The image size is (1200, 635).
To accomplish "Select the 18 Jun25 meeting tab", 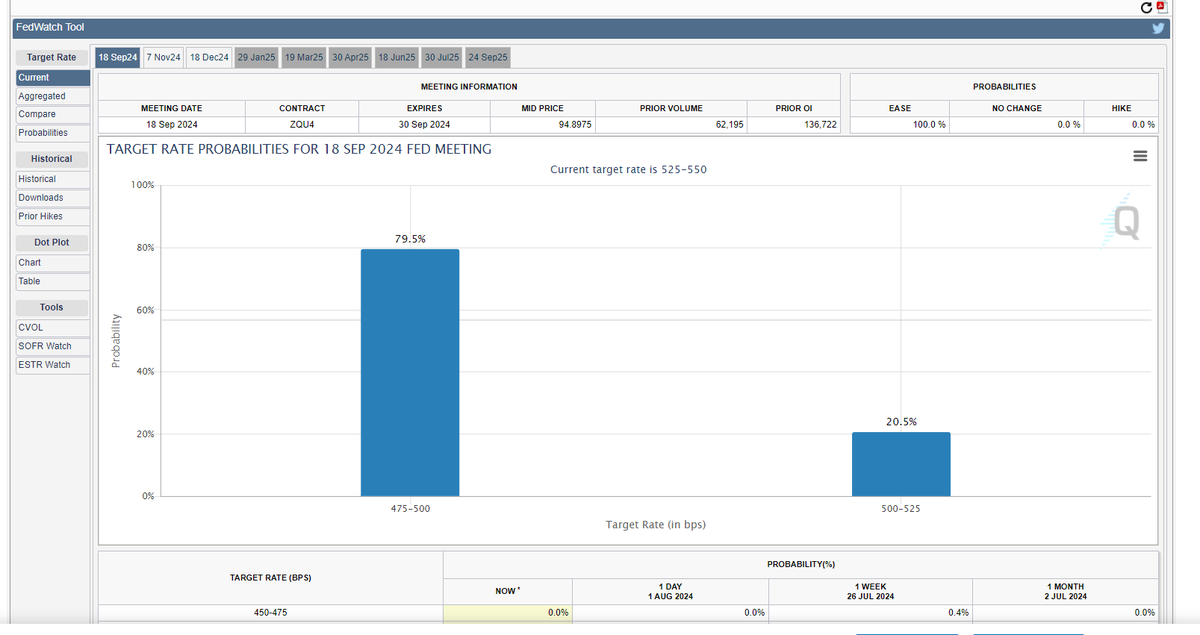I will (x=397, y=57).
